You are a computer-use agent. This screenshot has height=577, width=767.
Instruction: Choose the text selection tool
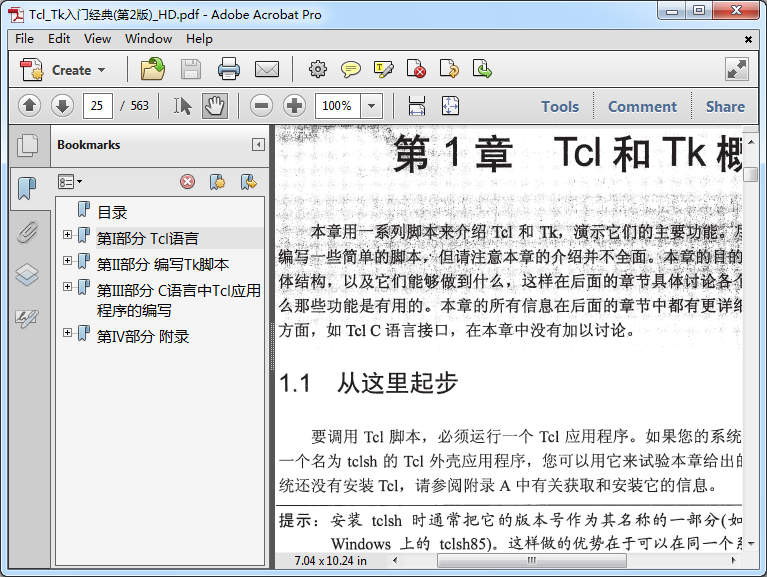click(182, 106)
